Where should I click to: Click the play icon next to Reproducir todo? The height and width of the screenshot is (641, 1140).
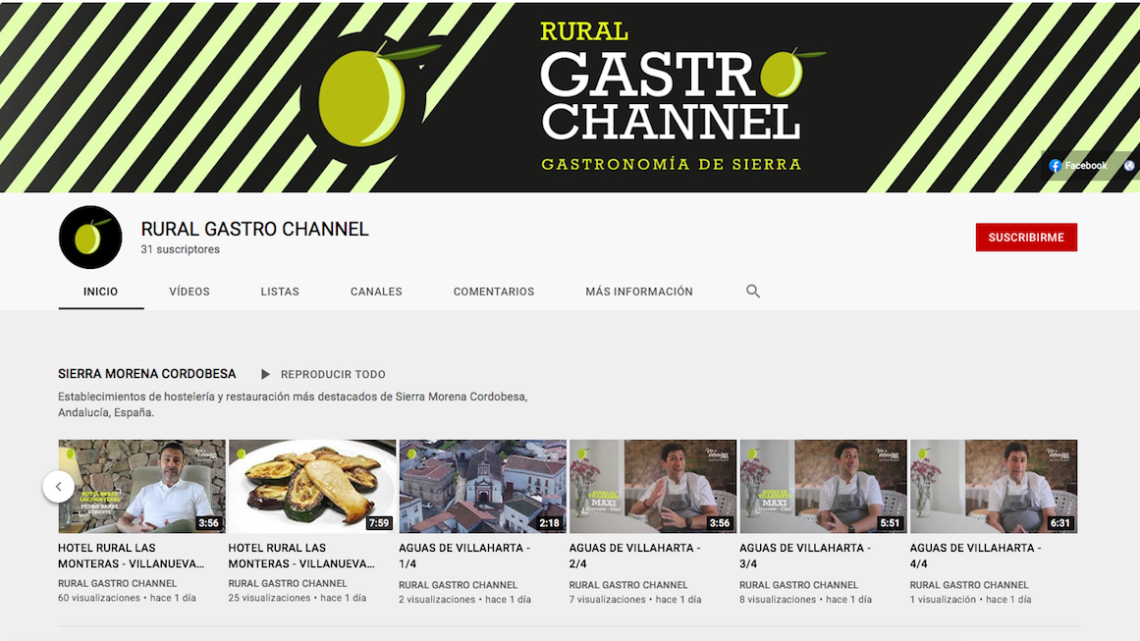[x=265, y=374]
